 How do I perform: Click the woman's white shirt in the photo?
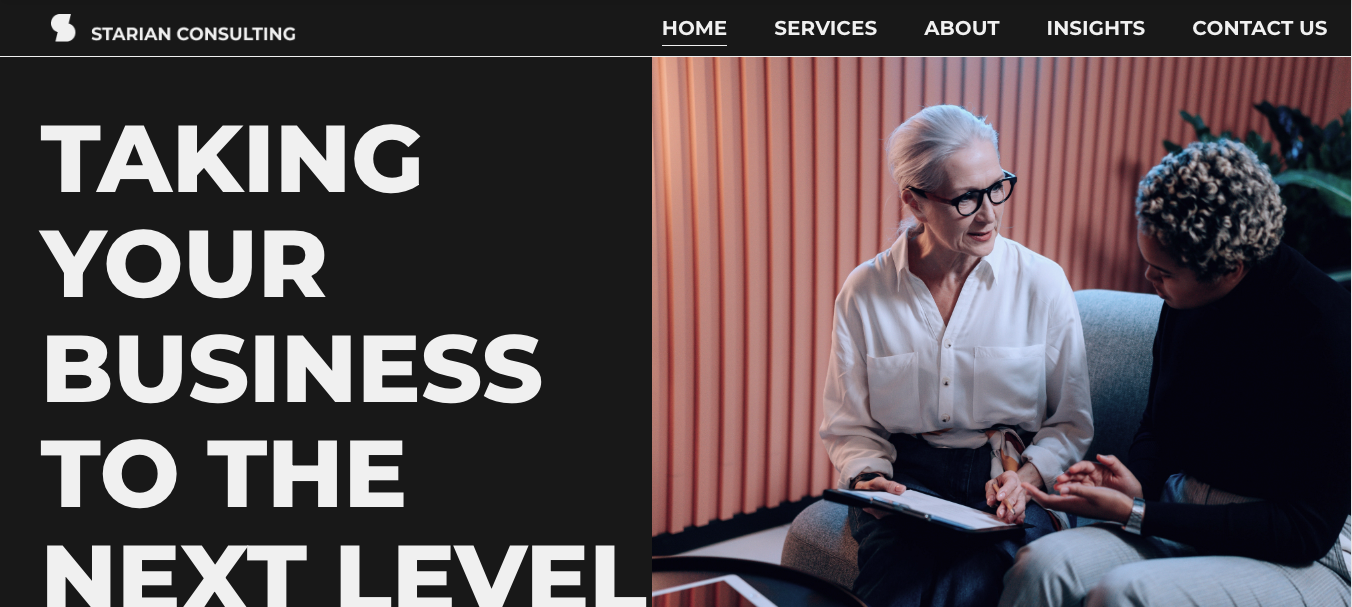955,350
